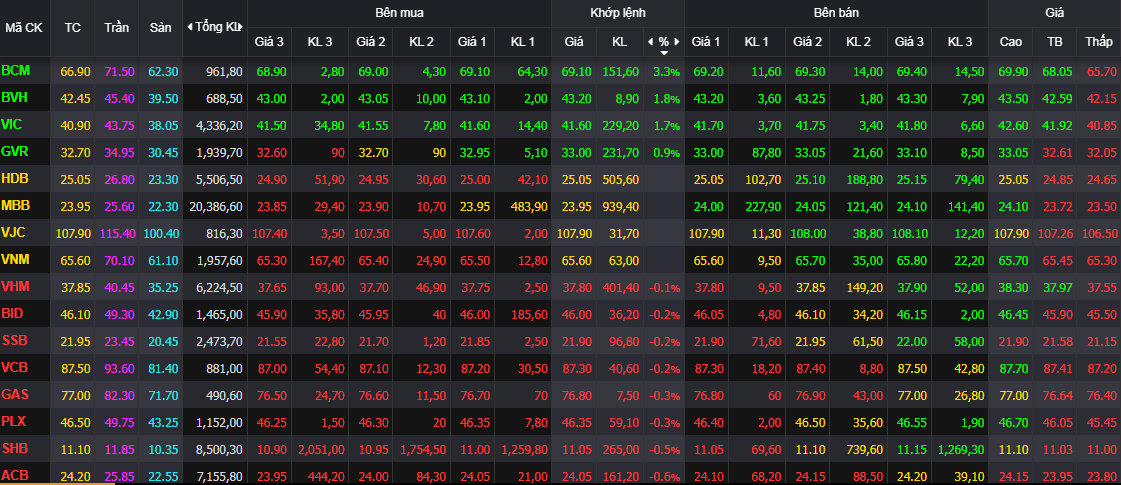Click the Bên mua group header
The width and height of the screenshot is (1121, 485).
[x=399, y=12]
